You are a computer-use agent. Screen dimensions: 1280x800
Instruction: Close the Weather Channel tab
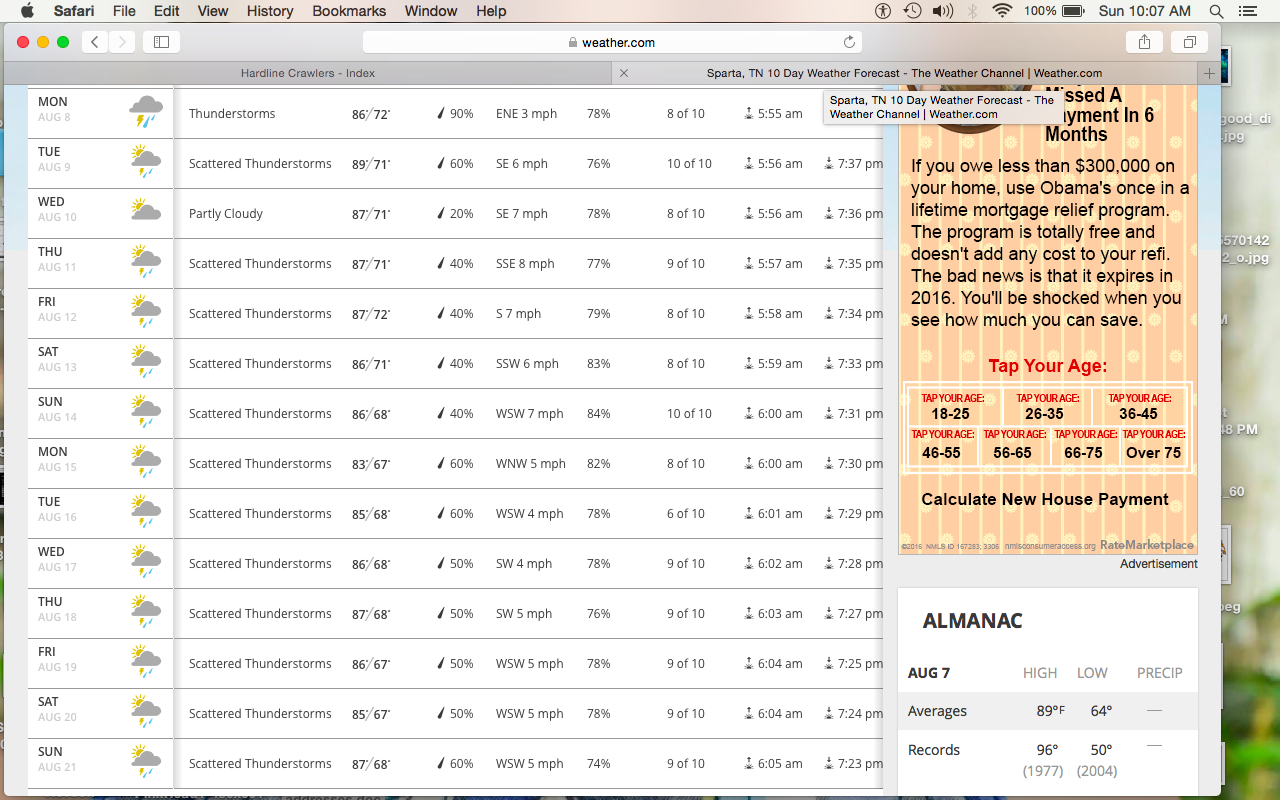click(624, 73)
